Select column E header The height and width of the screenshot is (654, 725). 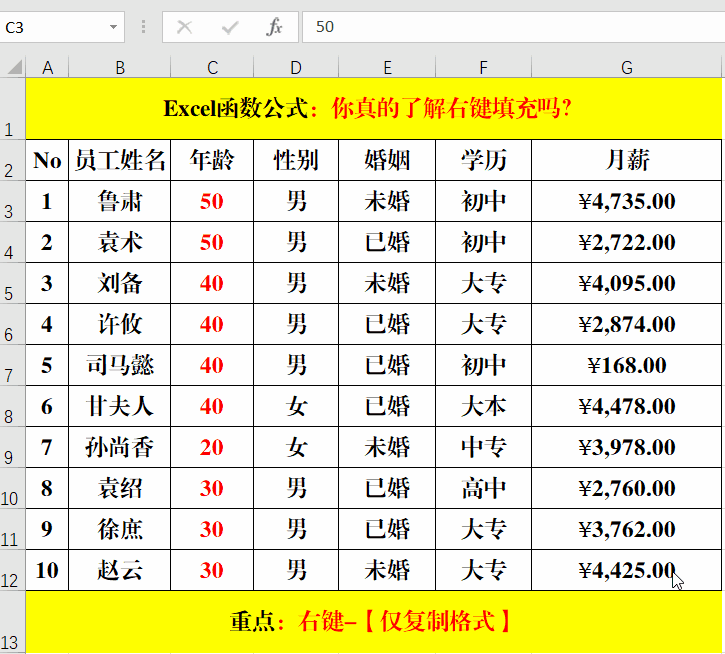click(x=387, y=68)
